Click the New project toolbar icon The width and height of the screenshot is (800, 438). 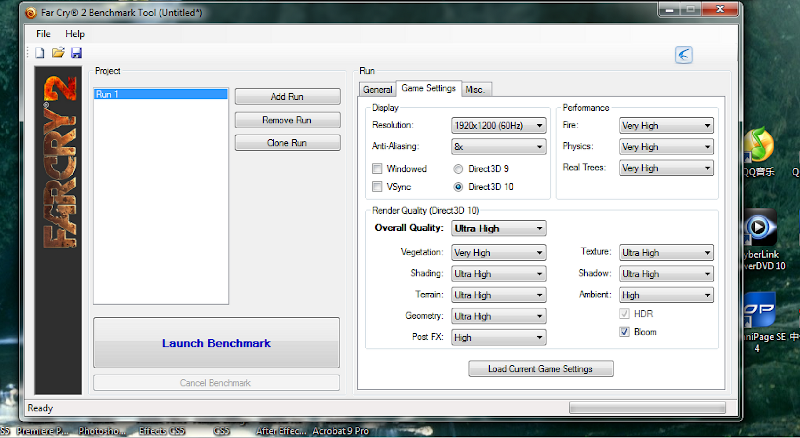pos(40,53)
